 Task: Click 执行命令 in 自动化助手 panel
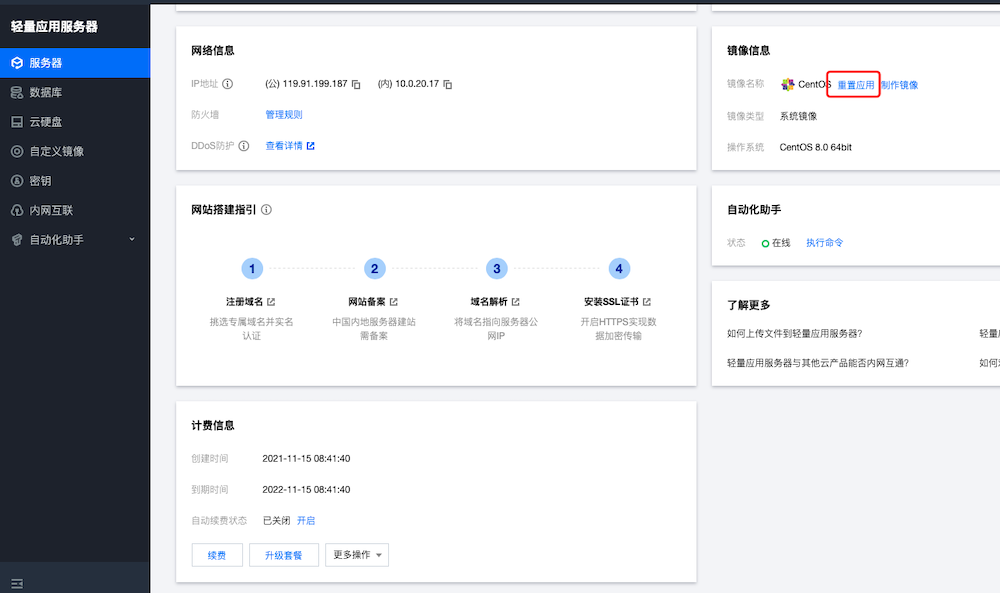[x=826, y=242]
